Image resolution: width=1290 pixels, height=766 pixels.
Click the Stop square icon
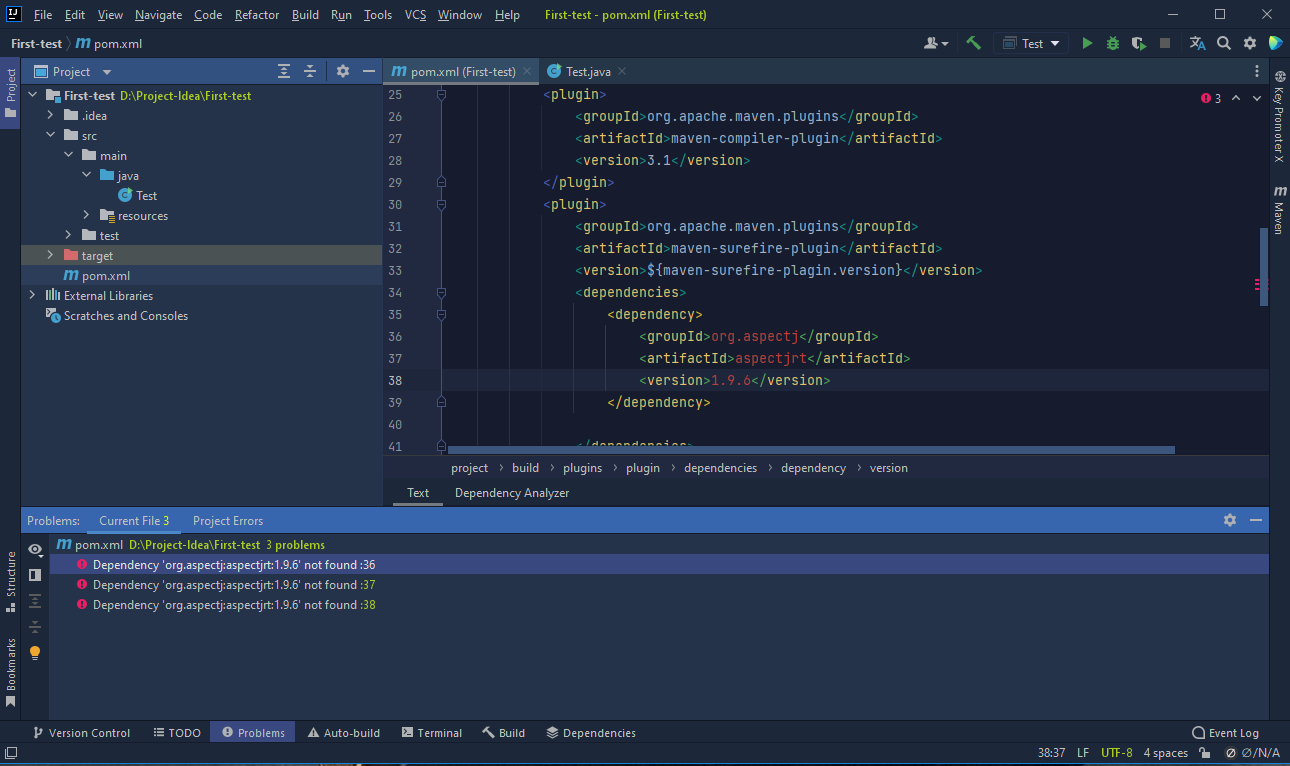pyautogui.click(x=1164, y=44)
